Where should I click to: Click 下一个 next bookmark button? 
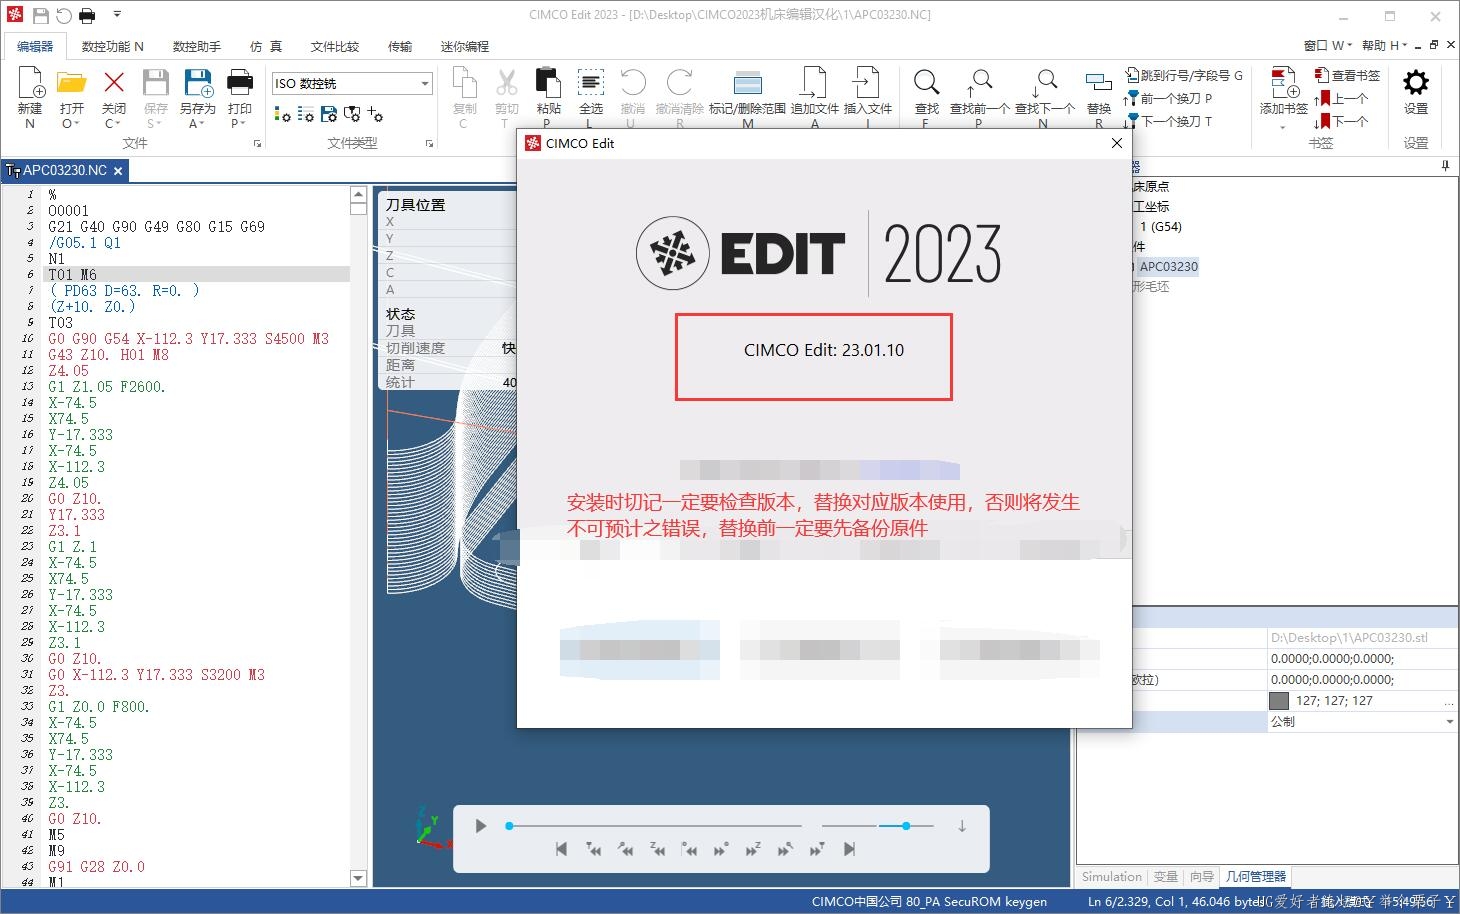1341,121
